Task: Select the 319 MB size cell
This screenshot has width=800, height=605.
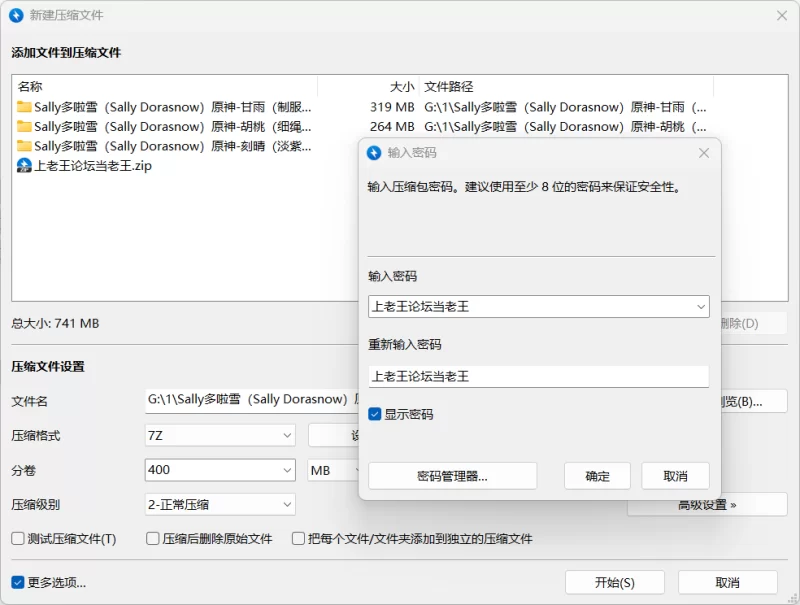Action: 392,107
